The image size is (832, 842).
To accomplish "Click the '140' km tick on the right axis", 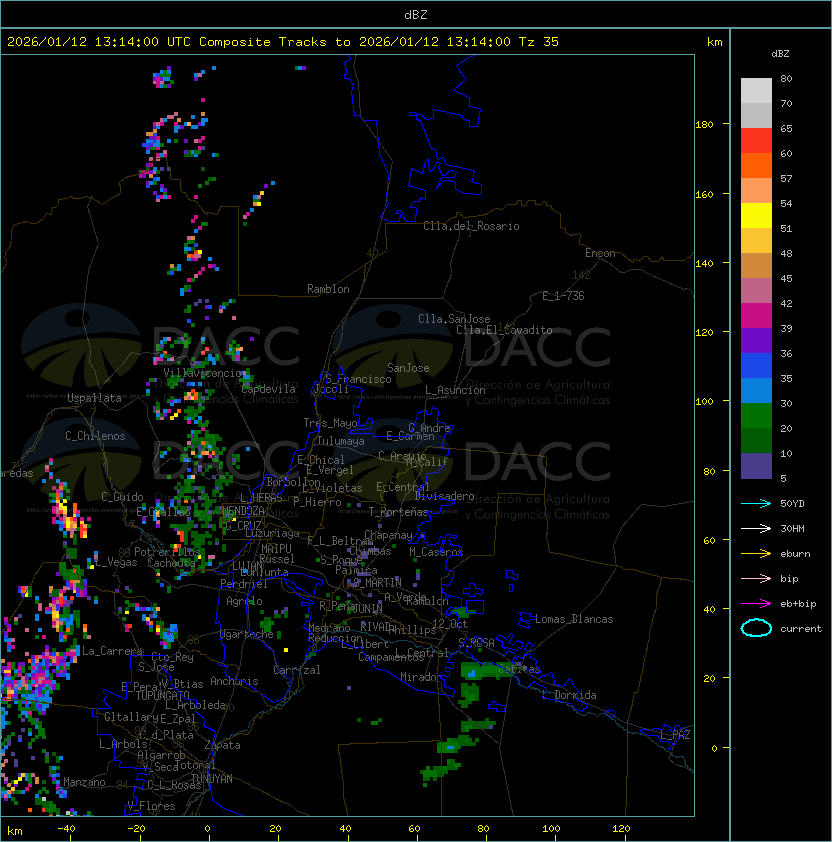I will pyautogui.click(x=704, y=264).
